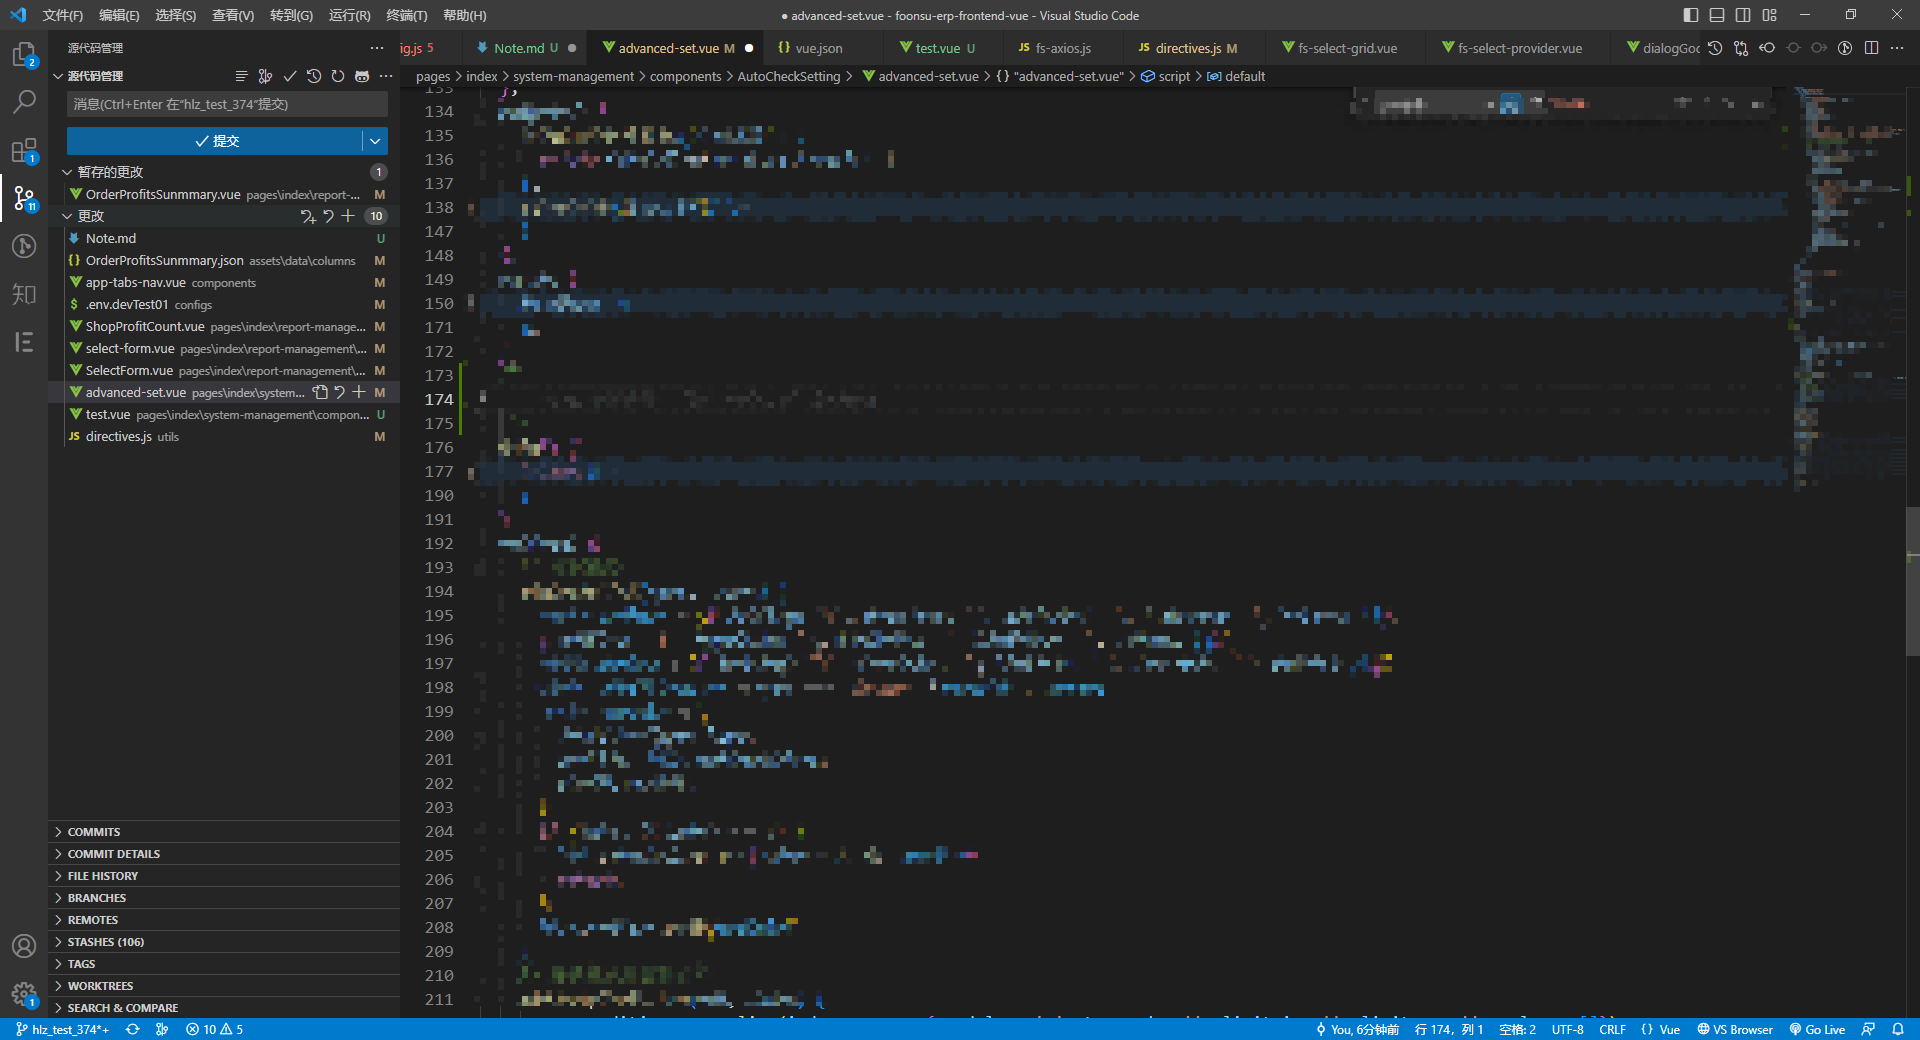
Task: Click the commit message input field
Action: tap(227, 104)
